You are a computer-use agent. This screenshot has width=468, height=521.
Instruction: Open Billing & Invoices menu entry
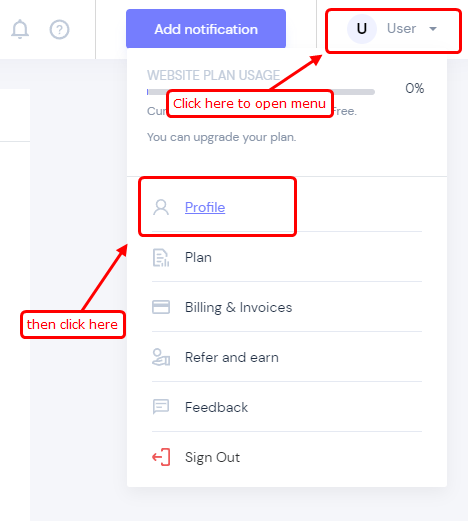coord(287,307)
